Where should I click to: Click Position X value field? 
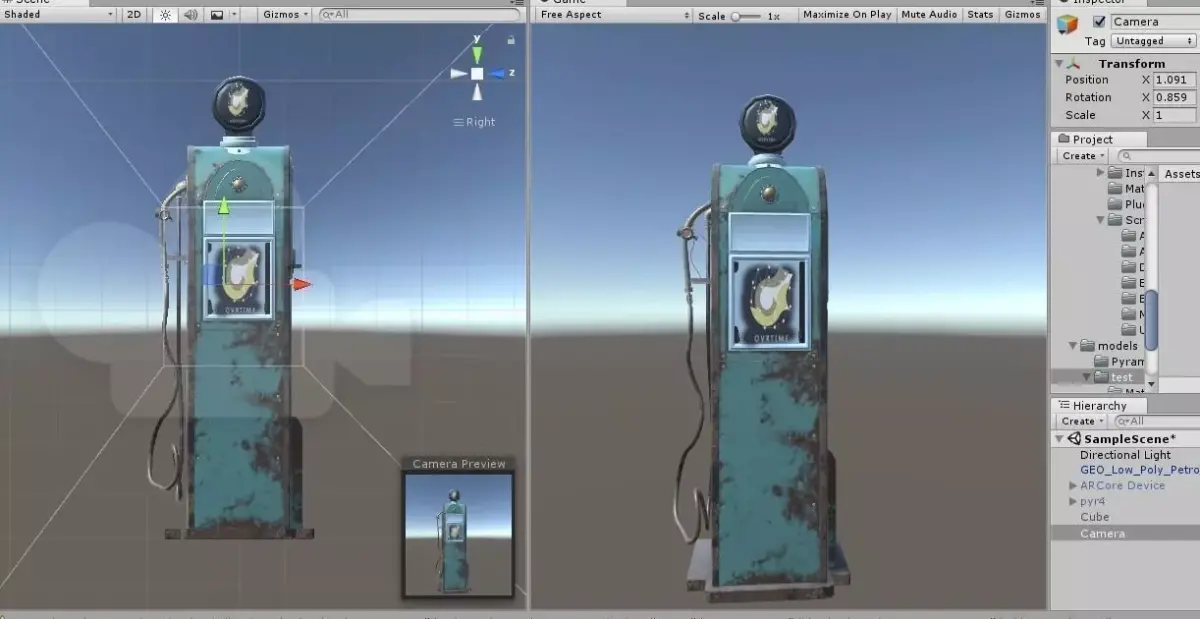pyautogui.click(x=1175, y=80)
